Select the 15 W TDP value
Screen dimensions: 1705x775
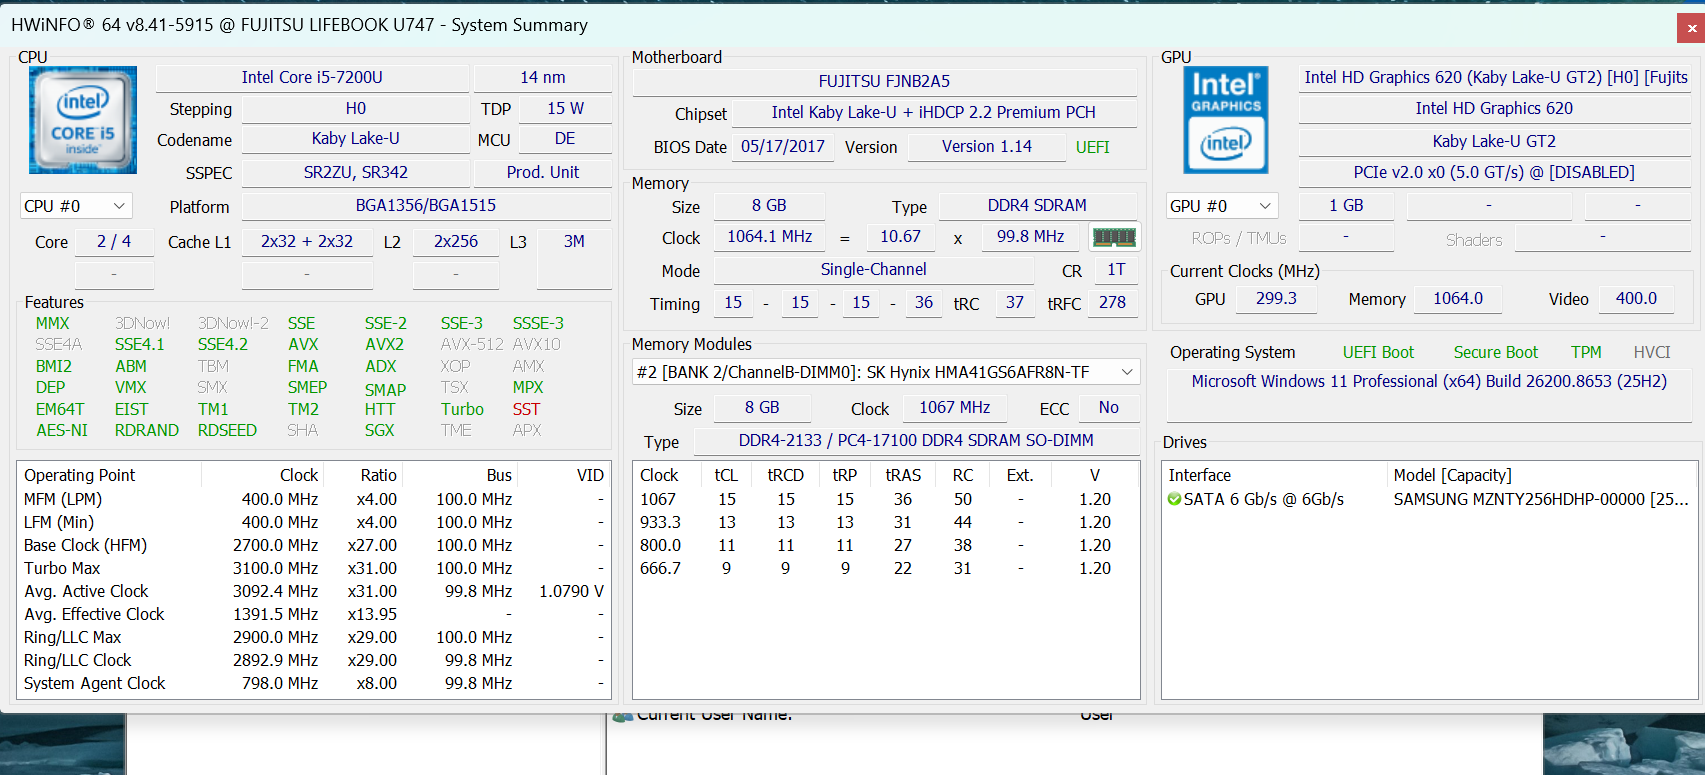(566, 108)
